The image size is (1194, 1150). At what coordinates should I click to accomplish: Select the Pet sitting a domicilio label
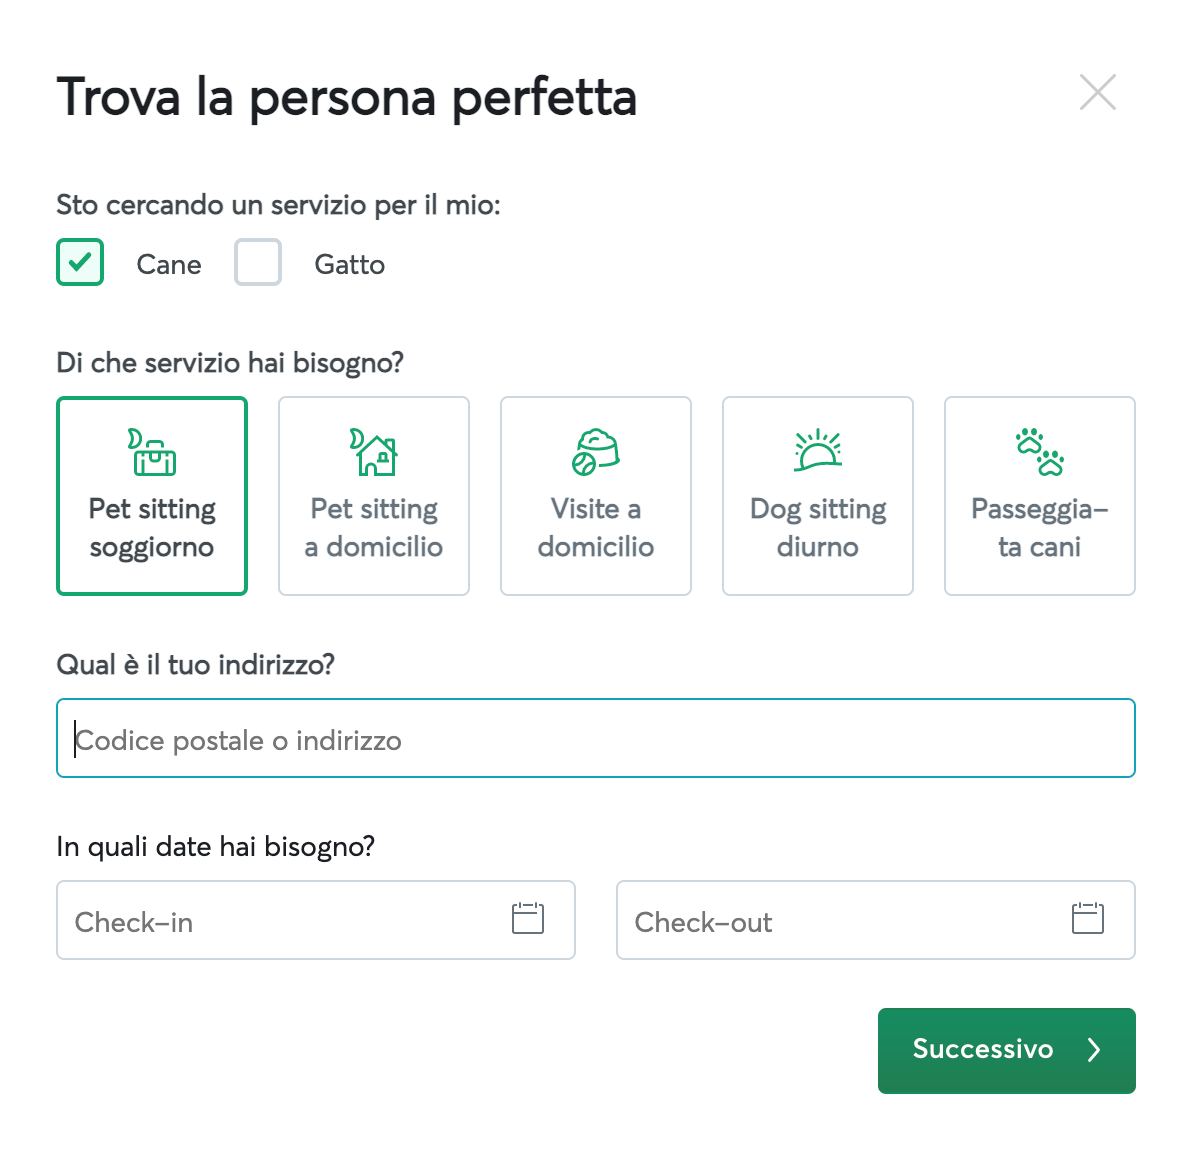pos(374,528)
